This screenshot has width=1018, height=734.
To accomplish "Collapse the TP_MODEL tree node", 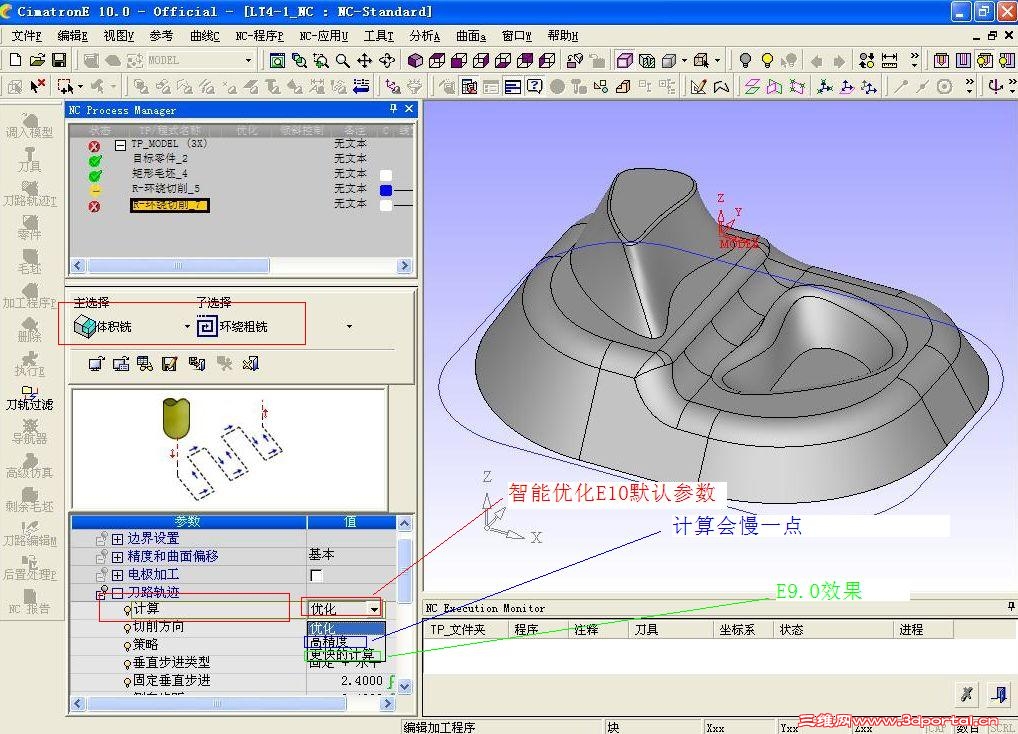I will coord(120,145).
